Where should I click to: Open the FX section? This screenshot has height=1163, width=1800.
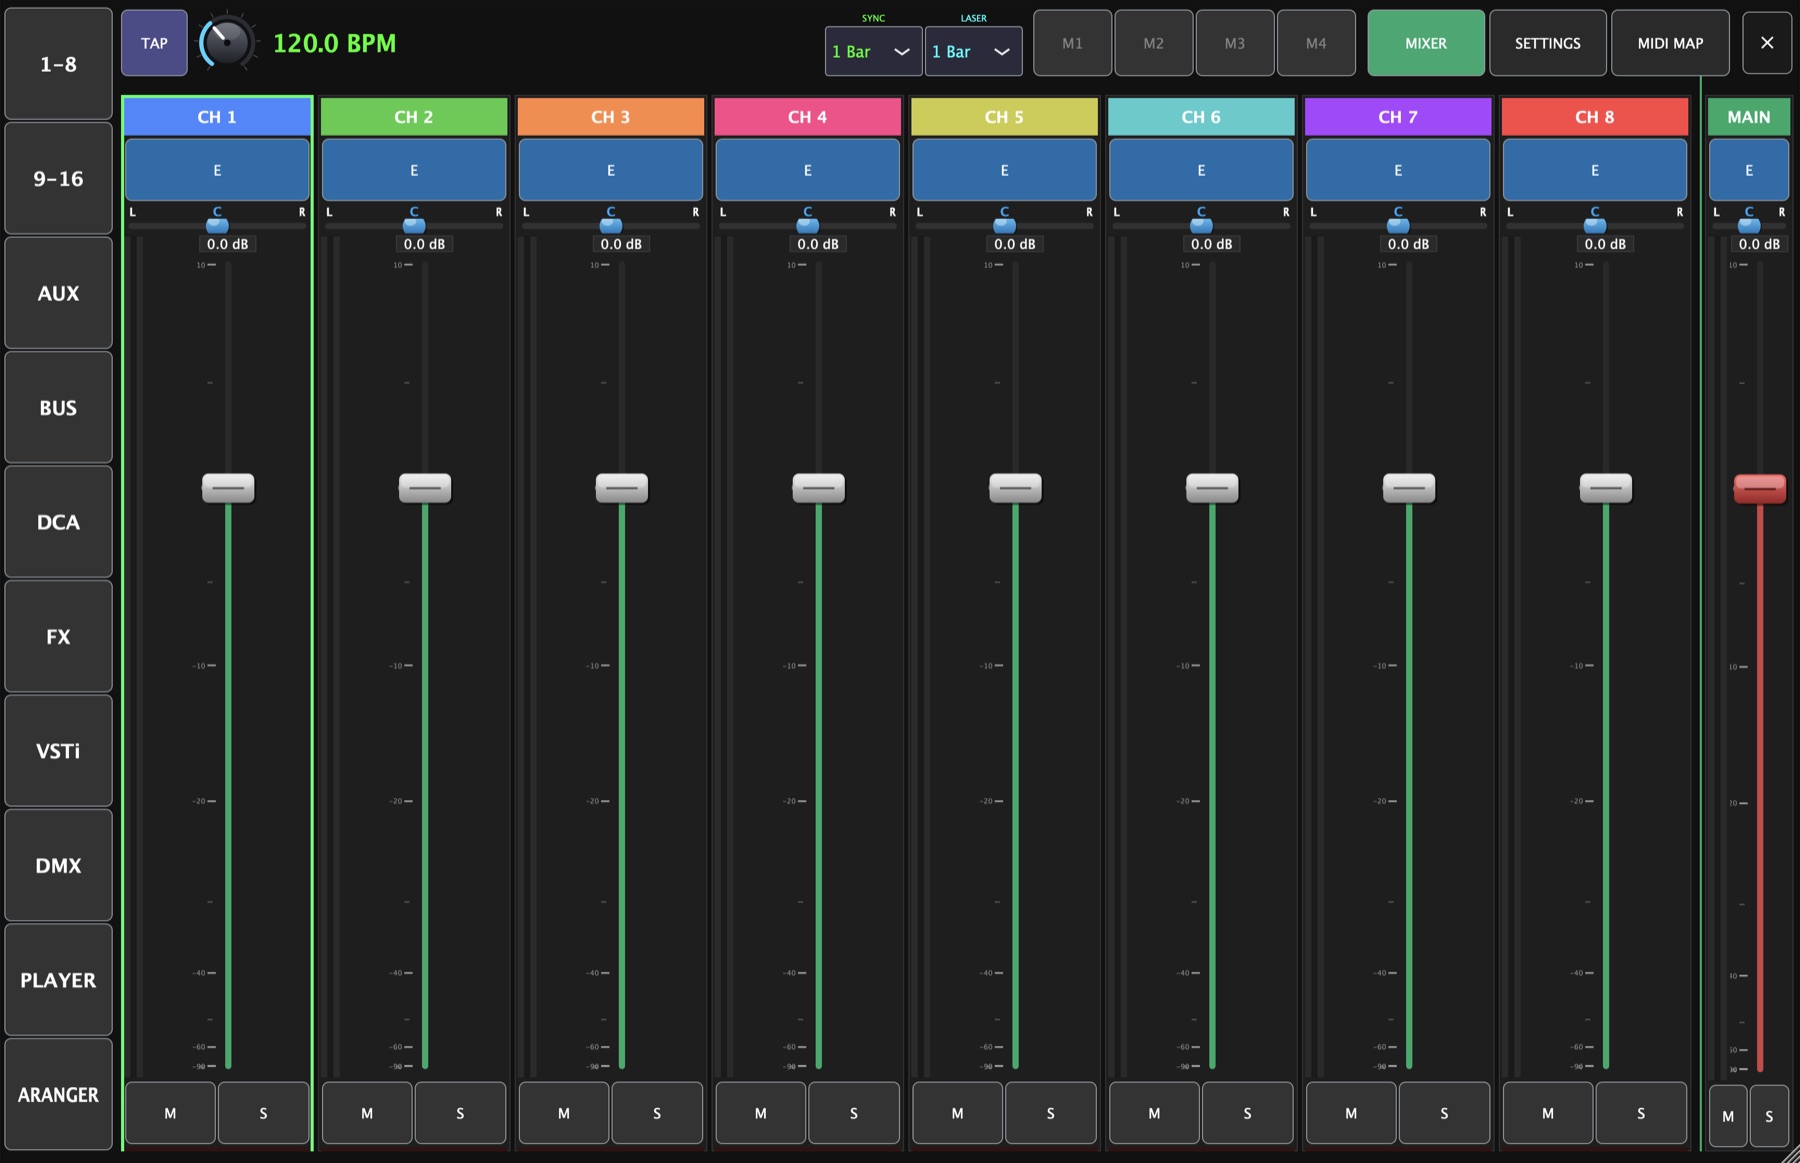(x=58, y=637)
